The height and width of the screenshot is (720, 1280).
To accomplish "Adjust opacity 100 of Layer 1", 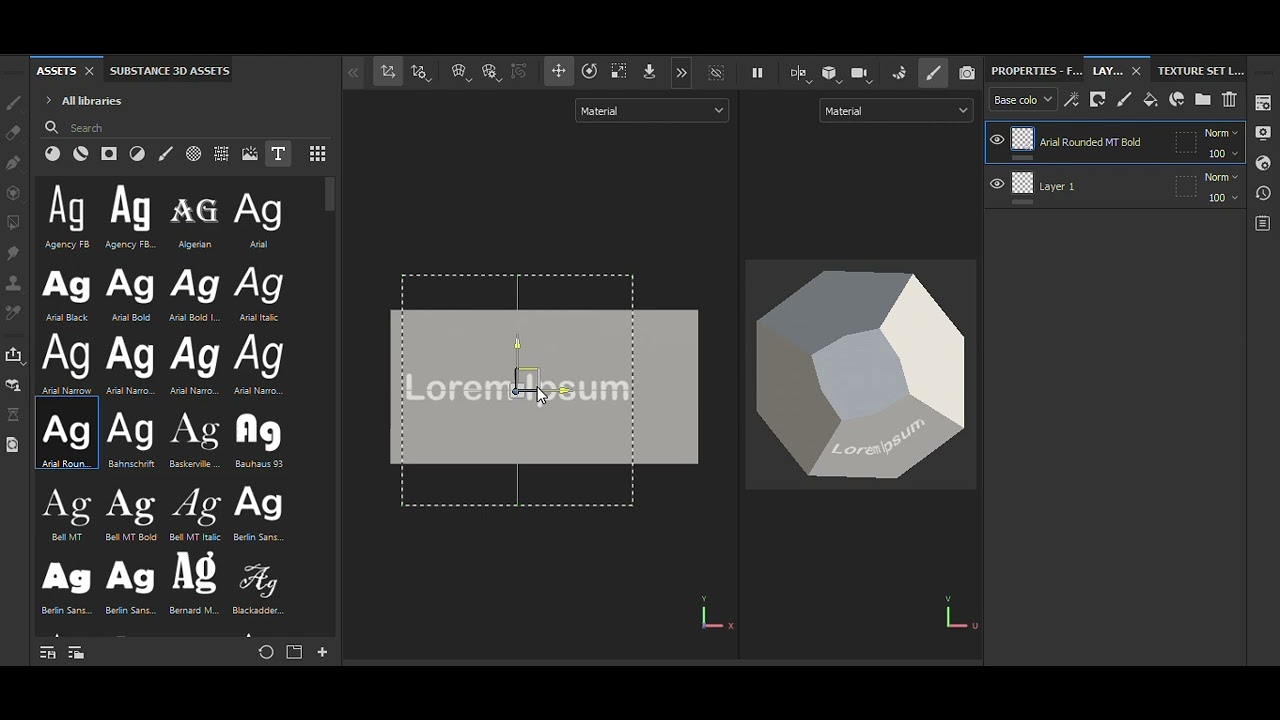I will (1223, 198).
